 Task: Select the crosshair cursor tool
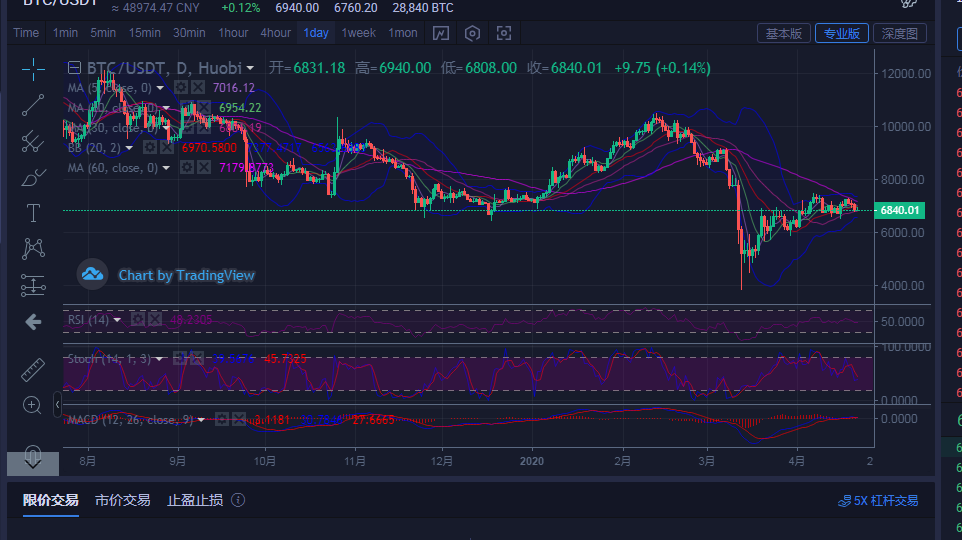pyautogui.click(x=33, y=69)
